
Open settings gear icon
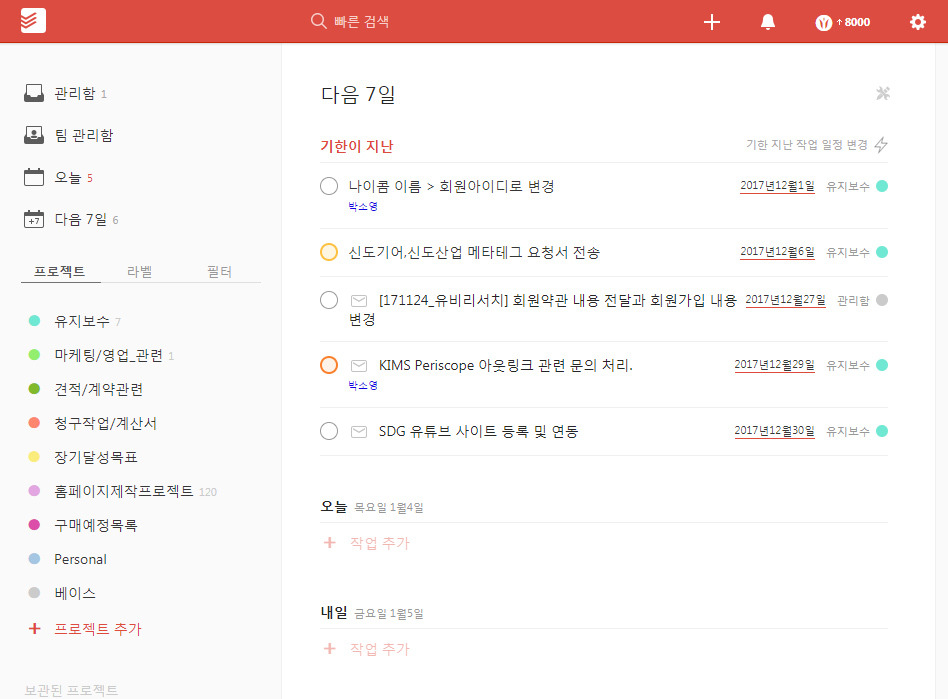coord(918,22)
